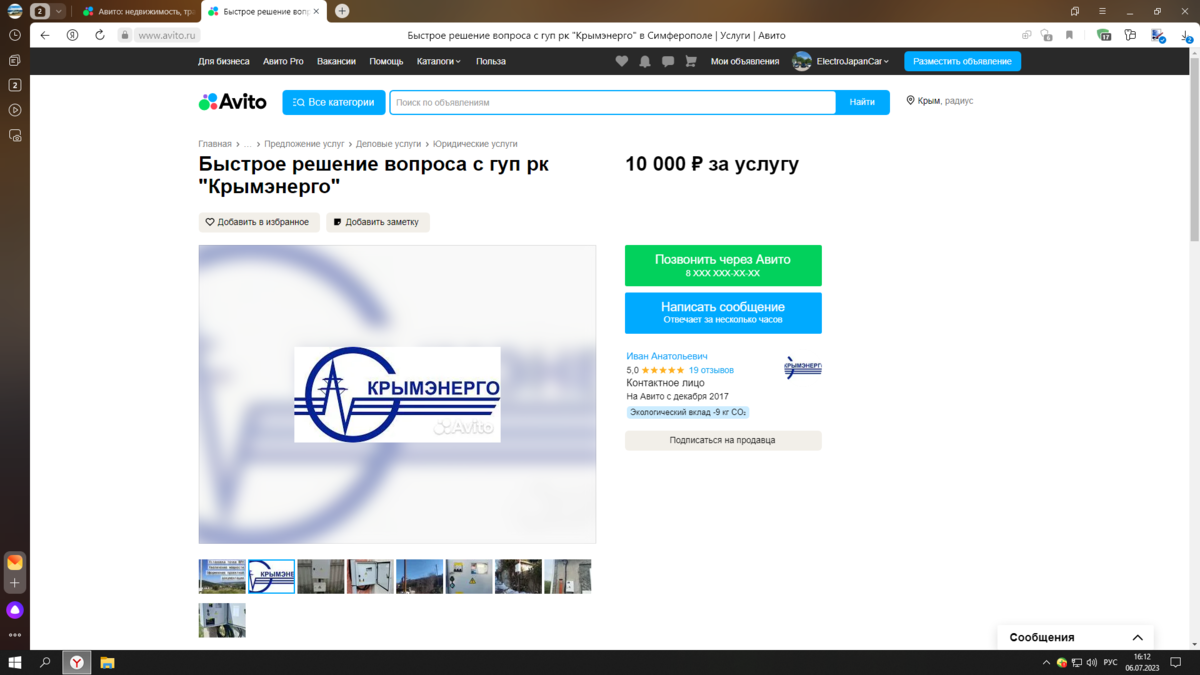
Task: Open a new browser tab with plus button
Action: coord(342,11)
